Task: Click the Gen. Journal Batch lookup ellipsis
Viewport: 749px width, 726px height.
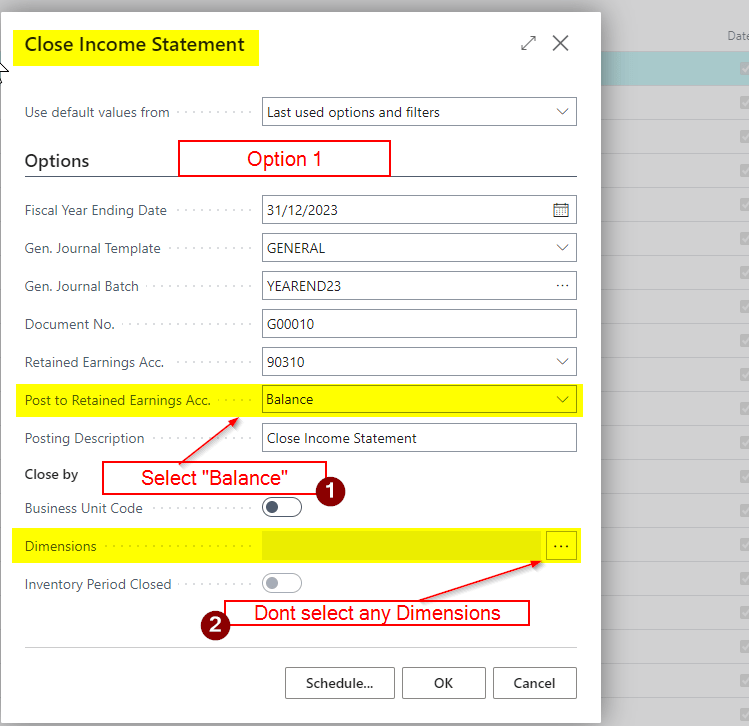Action: (x=561, y=286)
